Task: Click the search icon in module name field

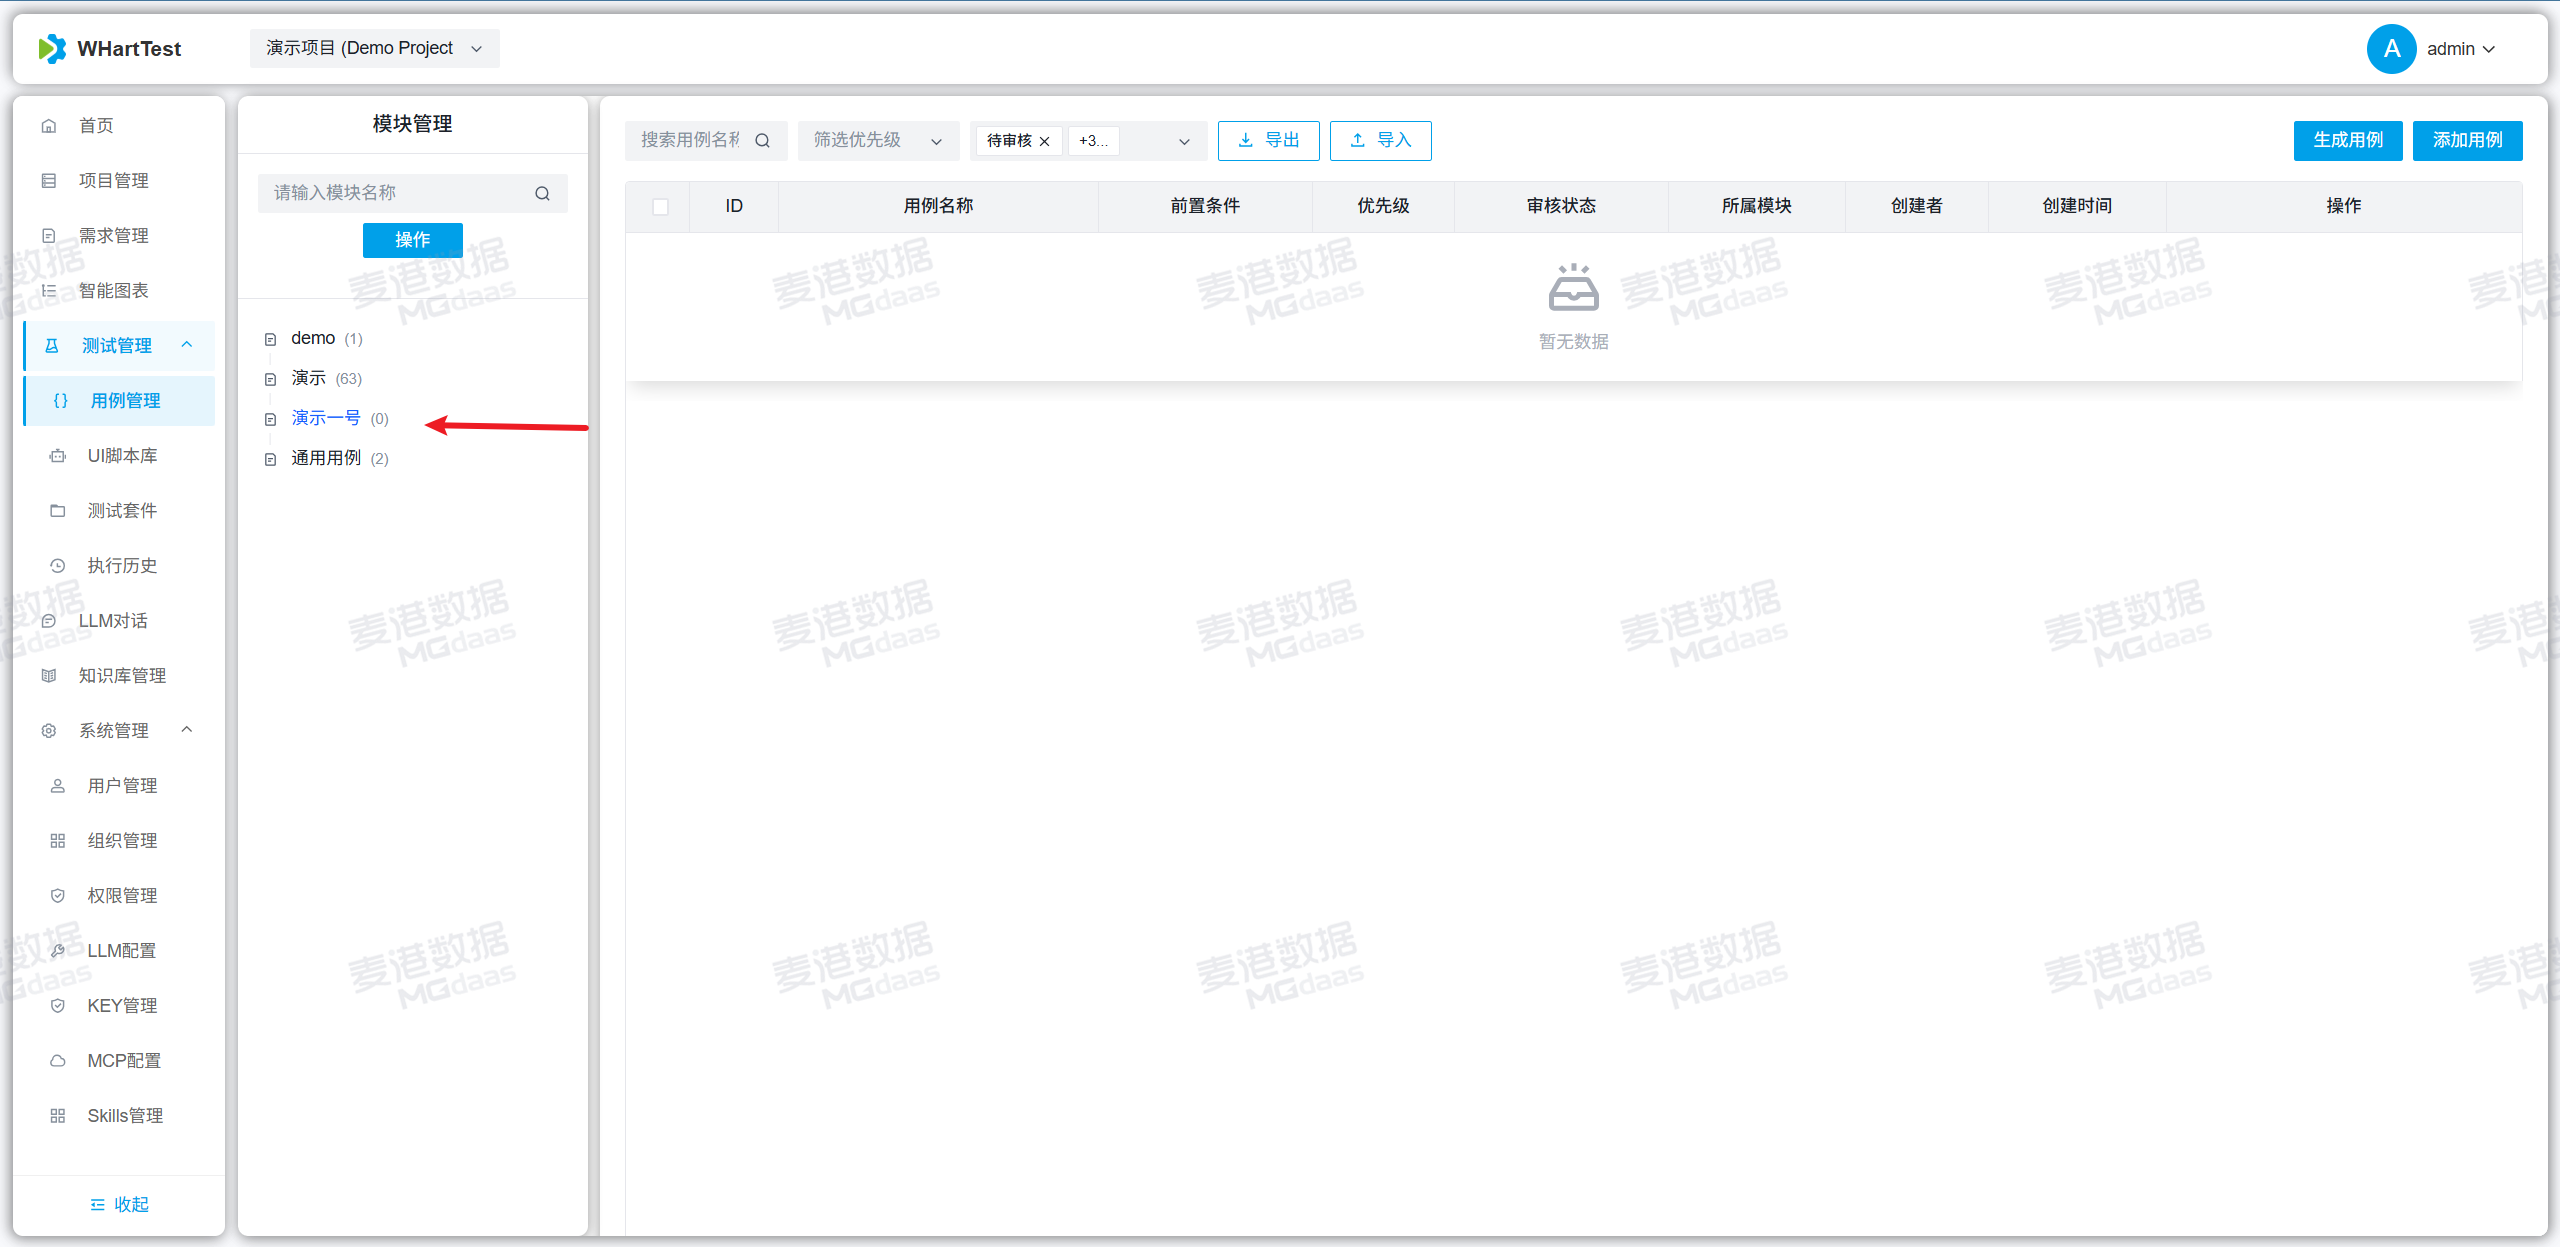Action: point(542,193)
